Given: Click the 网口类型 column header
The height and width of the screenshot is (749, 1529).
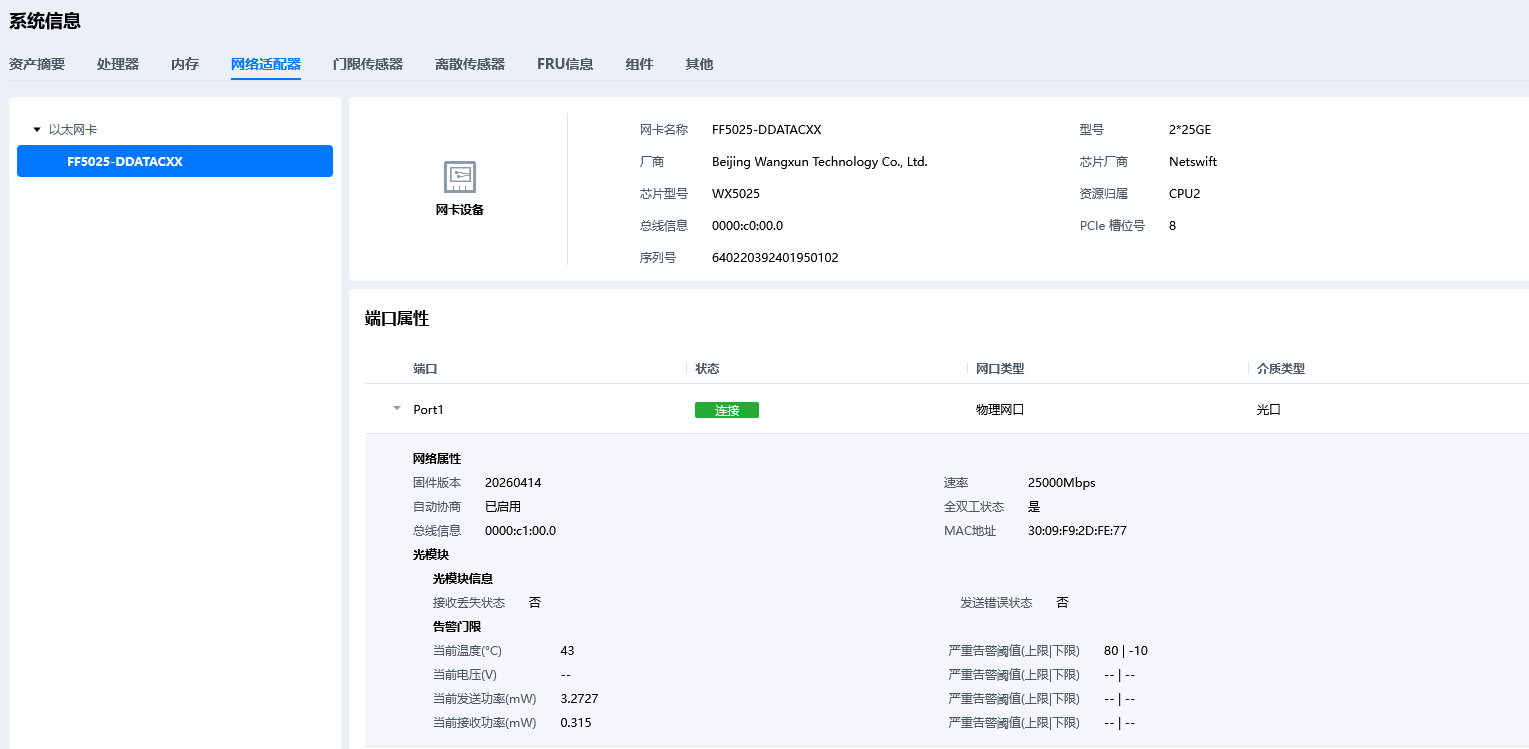Looking at the screenshot, I should [x=1000, y=369].
